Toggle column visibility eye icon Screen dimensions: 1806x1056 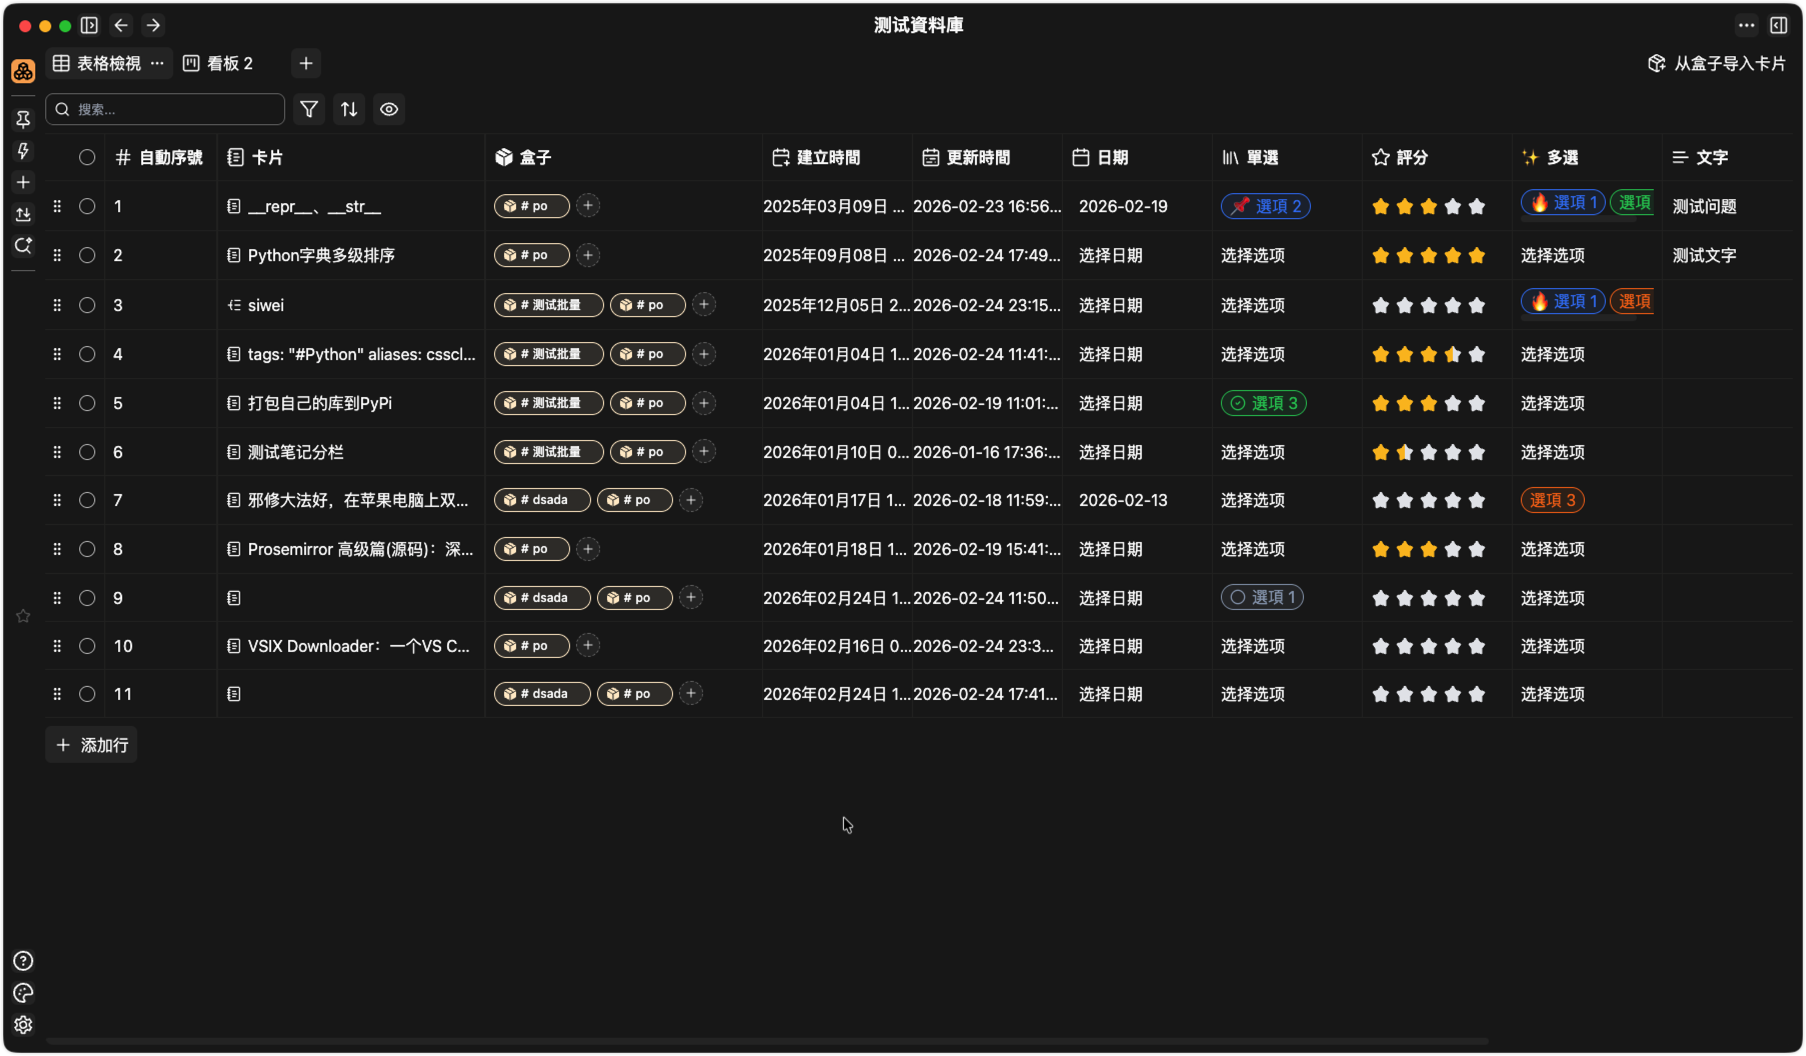(x=389, y=109)
